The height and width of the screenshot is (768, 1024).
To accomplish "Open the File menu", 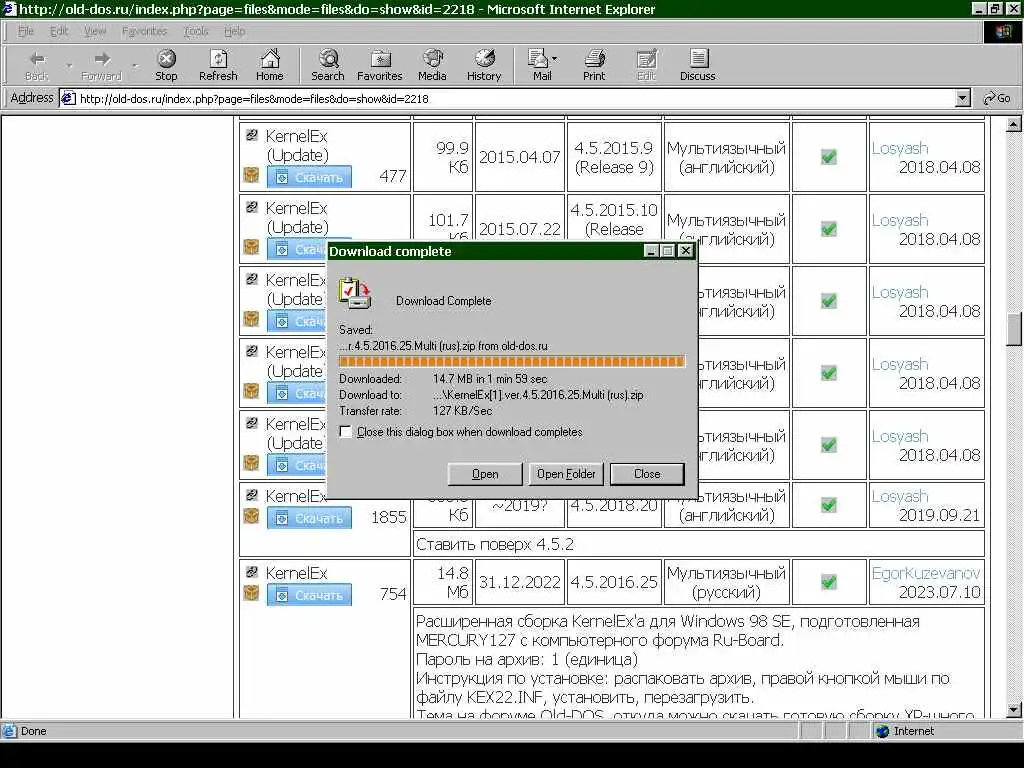I will (x=25, y=31).
